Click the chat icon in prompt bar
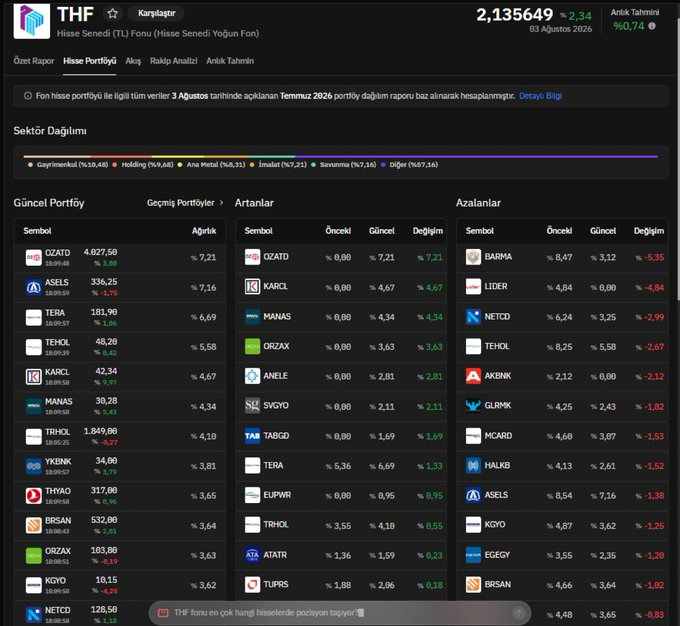Screen dimensions: 680x626 tap(163, 613)
